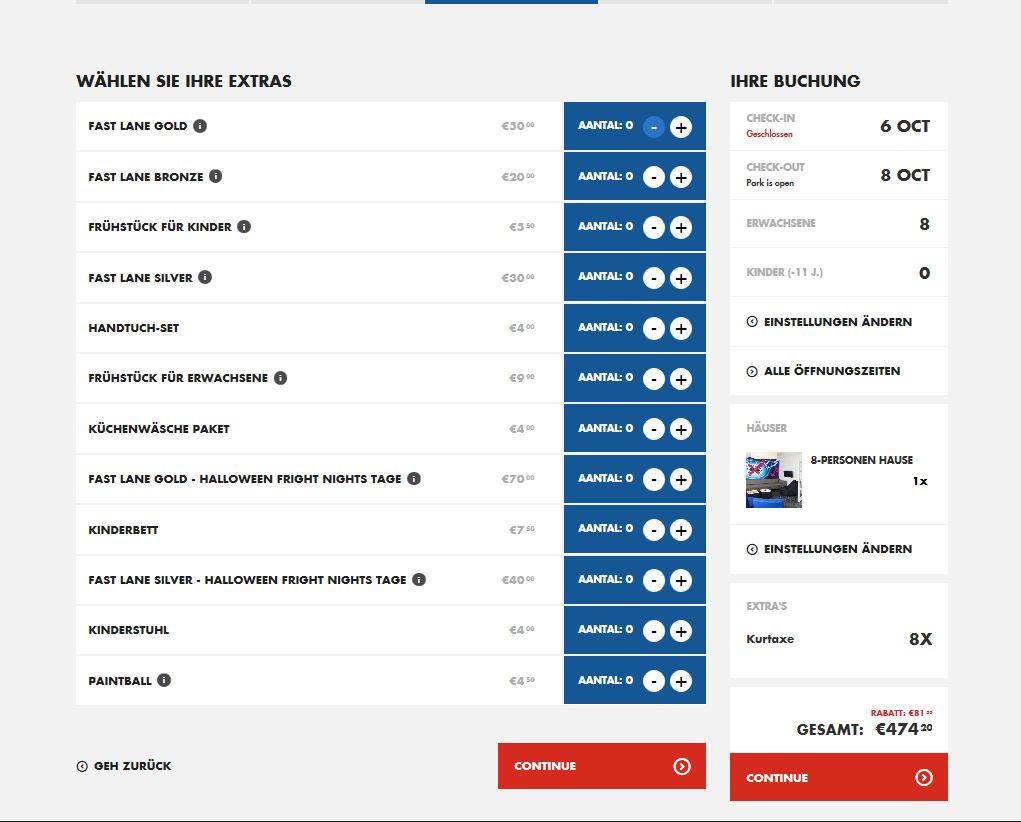Viewport: 1021px width, 822px height.
Task: Add a Kinderstuhl with plus button
Action: coord(680,631)
